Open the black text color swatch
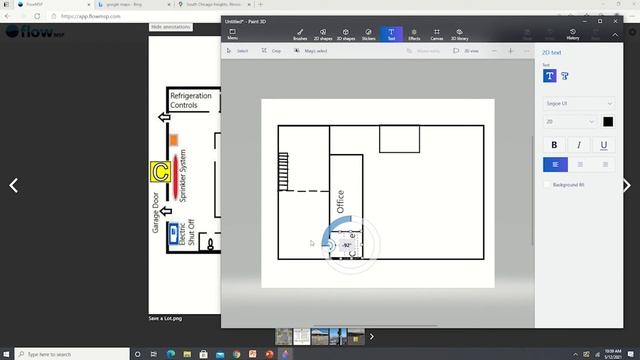 (608, 122)
